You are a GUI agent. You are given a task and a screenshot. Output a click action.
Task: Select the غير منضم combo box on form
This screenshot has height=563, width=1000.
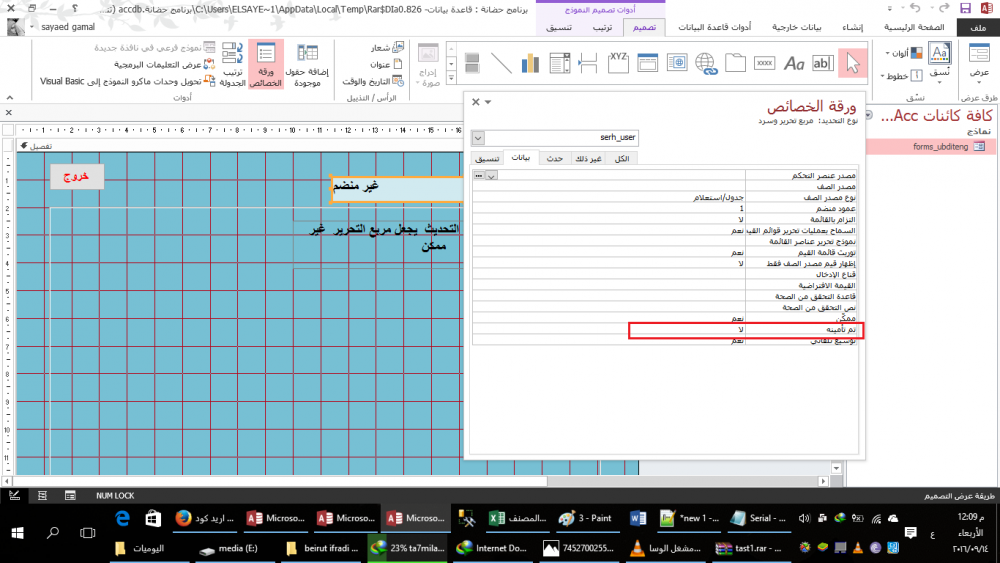[x=397, y=189]
